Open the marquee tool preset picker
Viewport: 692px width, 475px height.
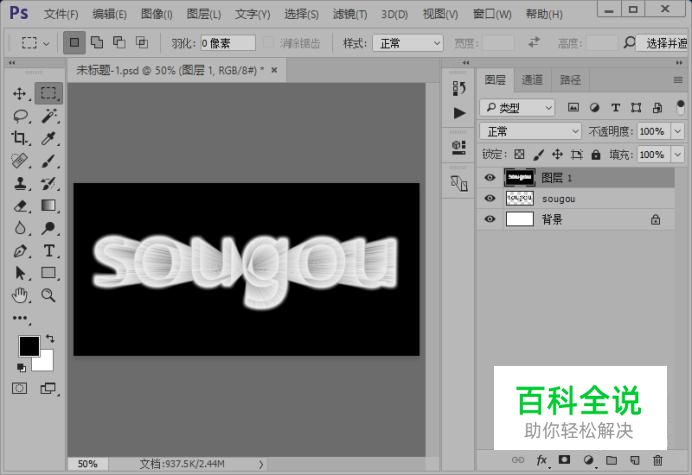tap(35, 43)
